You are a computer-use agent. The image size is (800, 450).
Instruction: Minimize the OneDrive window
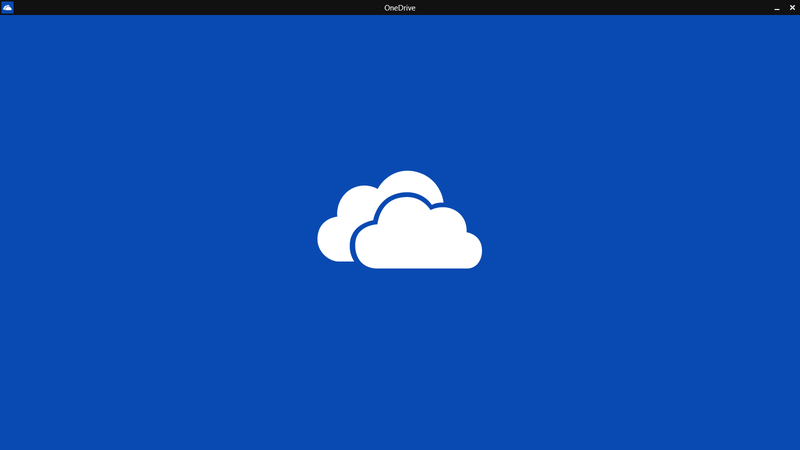click(777, 8)
